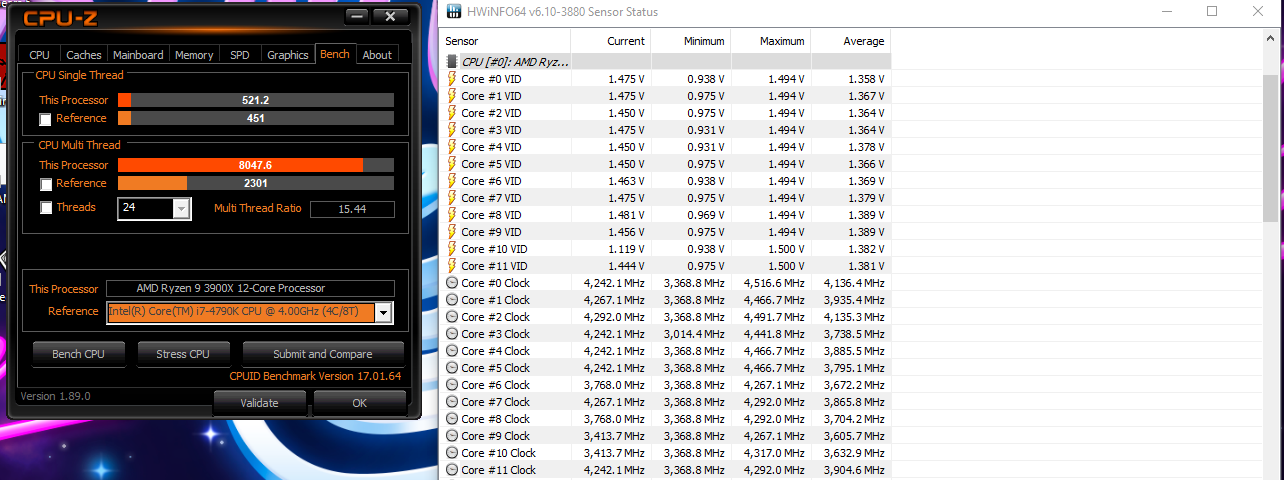Click the lightning icon beside Core #4 VID
The width and height of the screenshot is (1284, 480).
452,147
